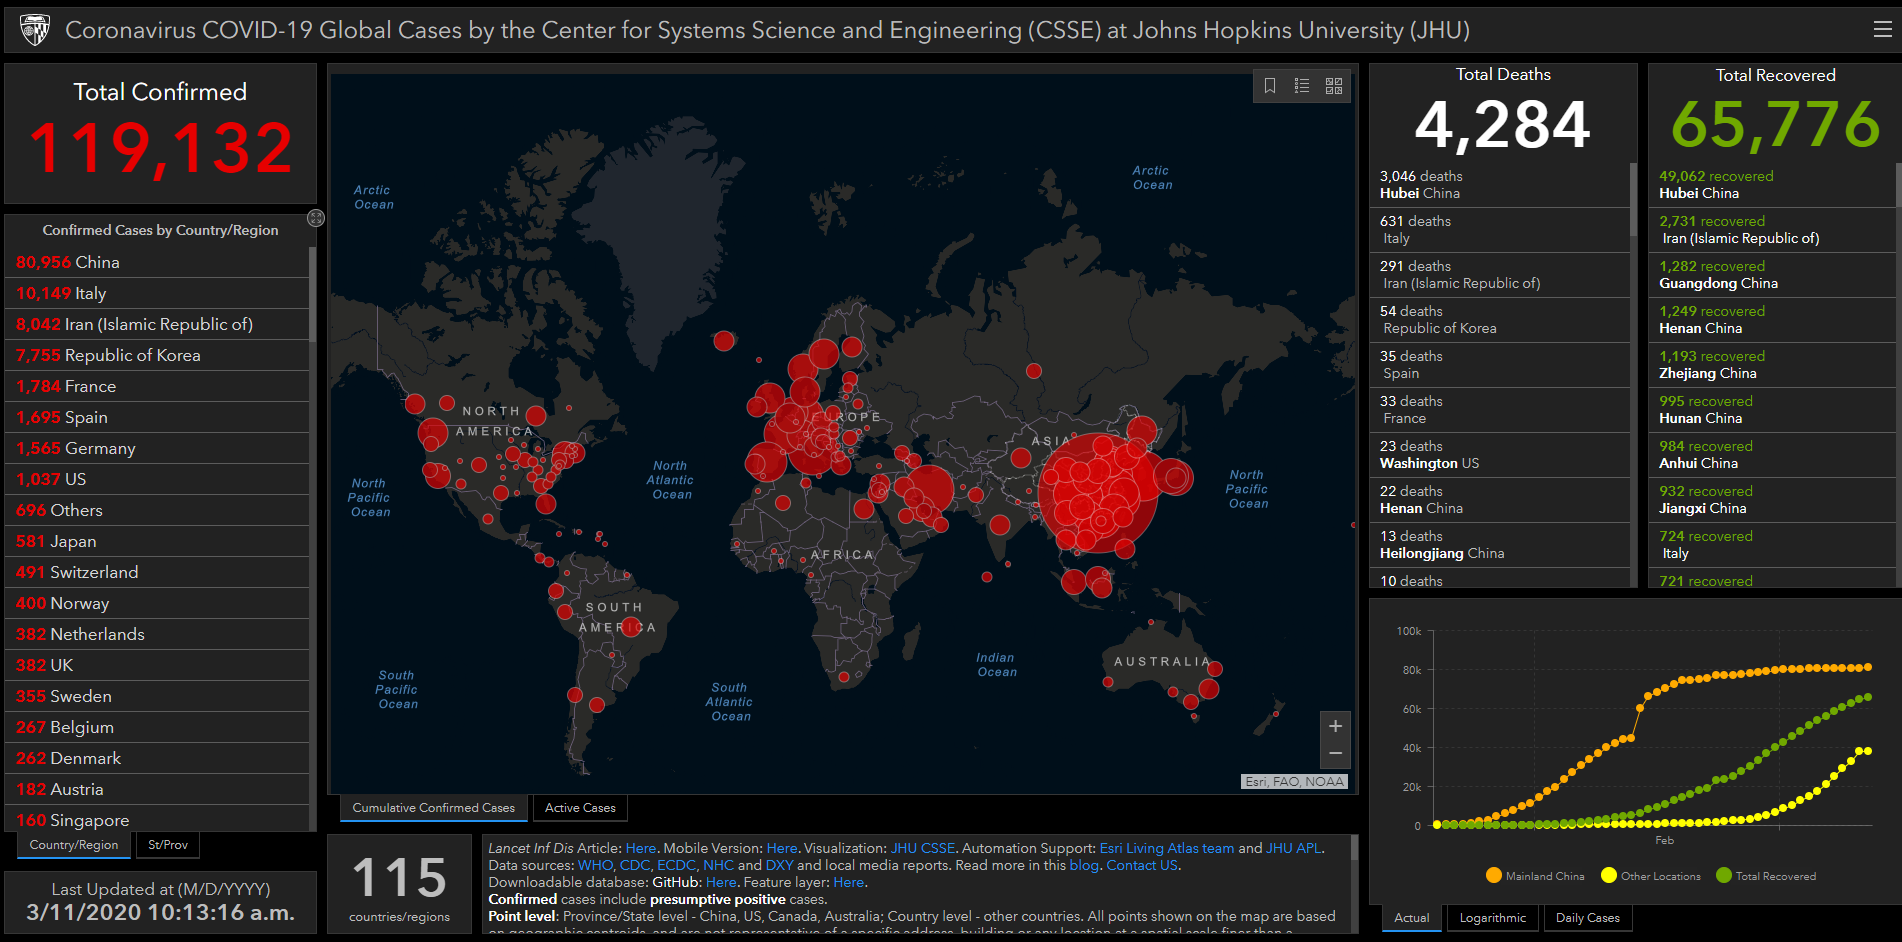Select 10,149 Italy in country list
This screenshot has height=942, width=1902.
157,293
